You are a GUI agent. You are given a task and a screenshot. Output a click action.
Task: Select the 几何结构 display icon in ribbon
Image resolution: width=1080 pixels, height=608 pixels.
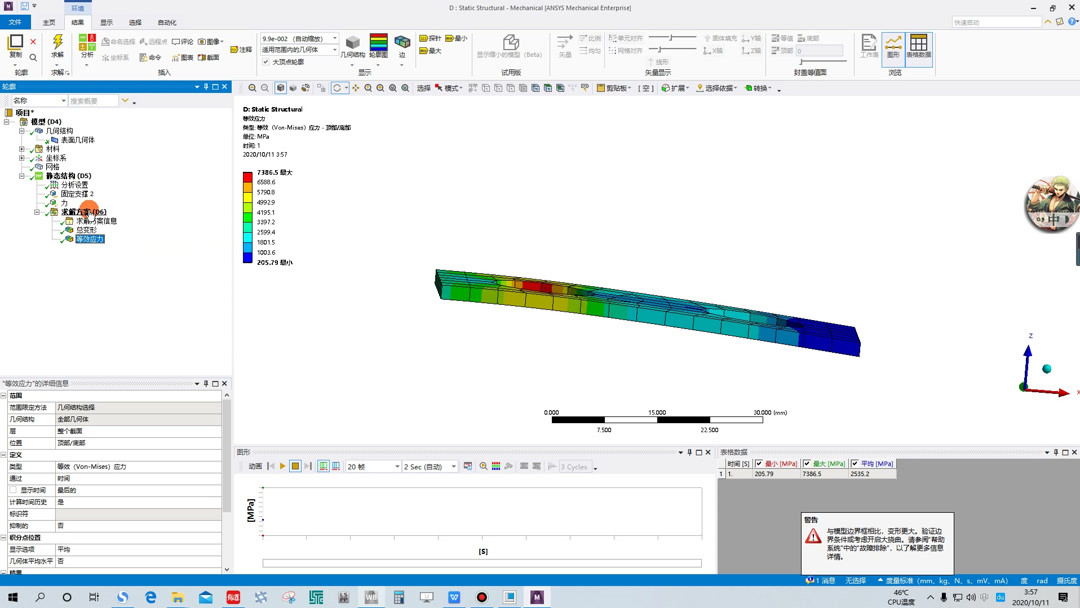pos(353,43)
